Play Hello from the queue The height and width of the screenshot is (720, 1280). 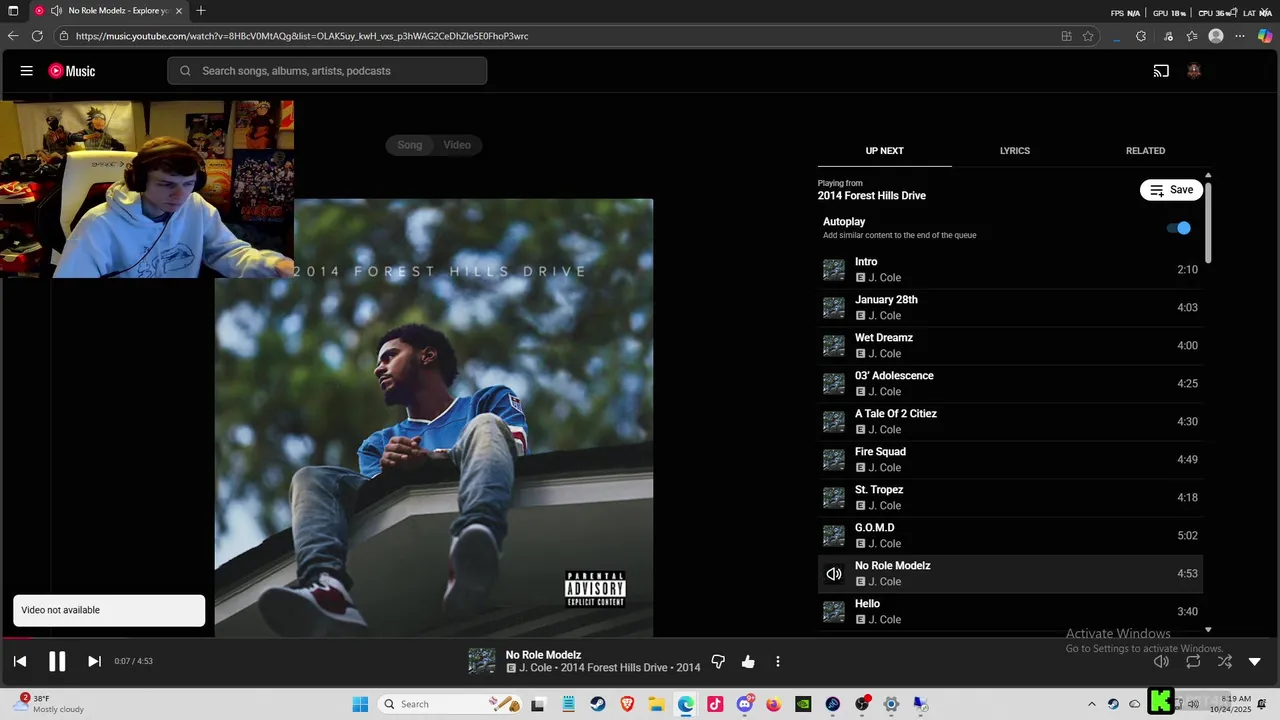tap(1010, 612)
